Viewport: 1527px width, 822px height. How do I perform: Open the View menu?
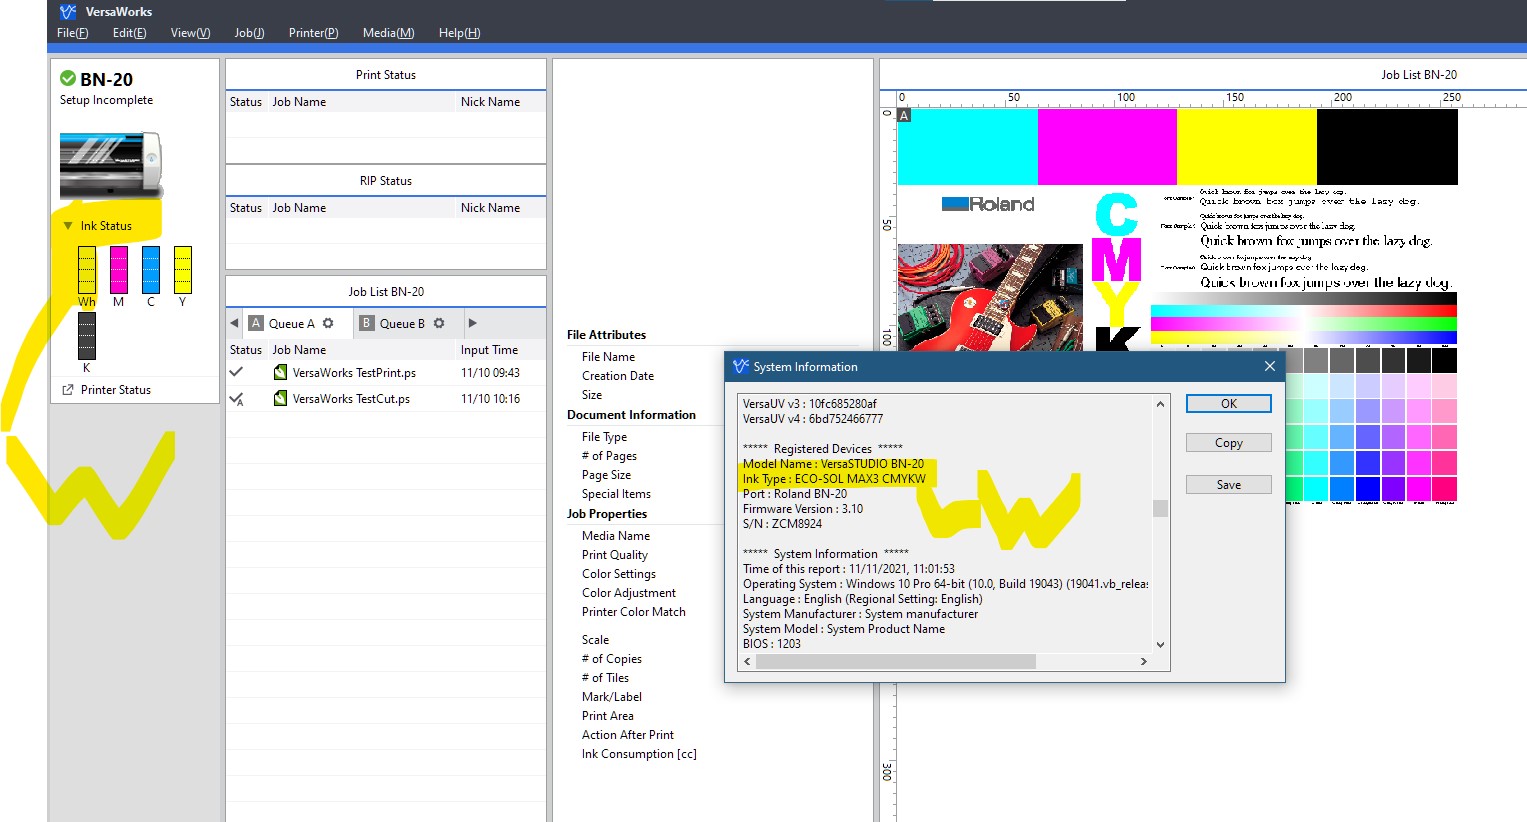point(190,33)
